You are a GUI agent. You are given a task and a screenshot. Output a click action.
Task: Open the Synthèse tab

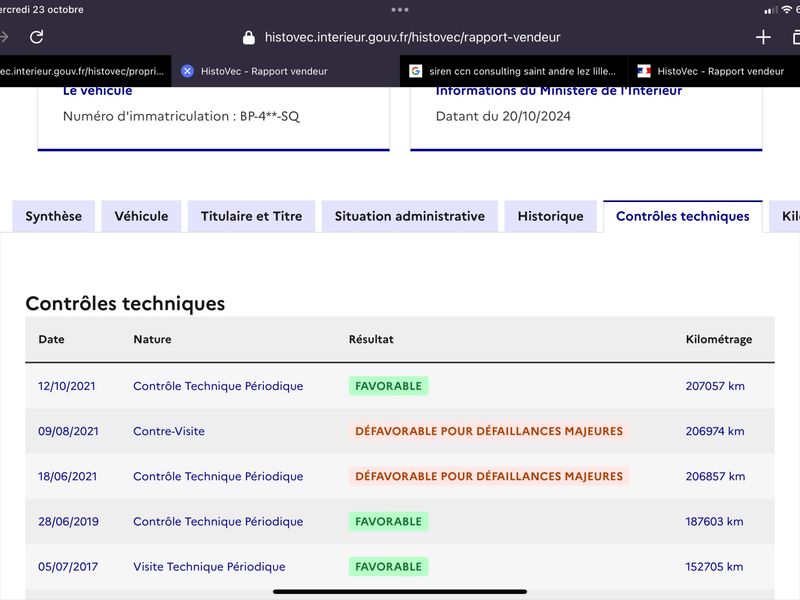pos(54,216)
